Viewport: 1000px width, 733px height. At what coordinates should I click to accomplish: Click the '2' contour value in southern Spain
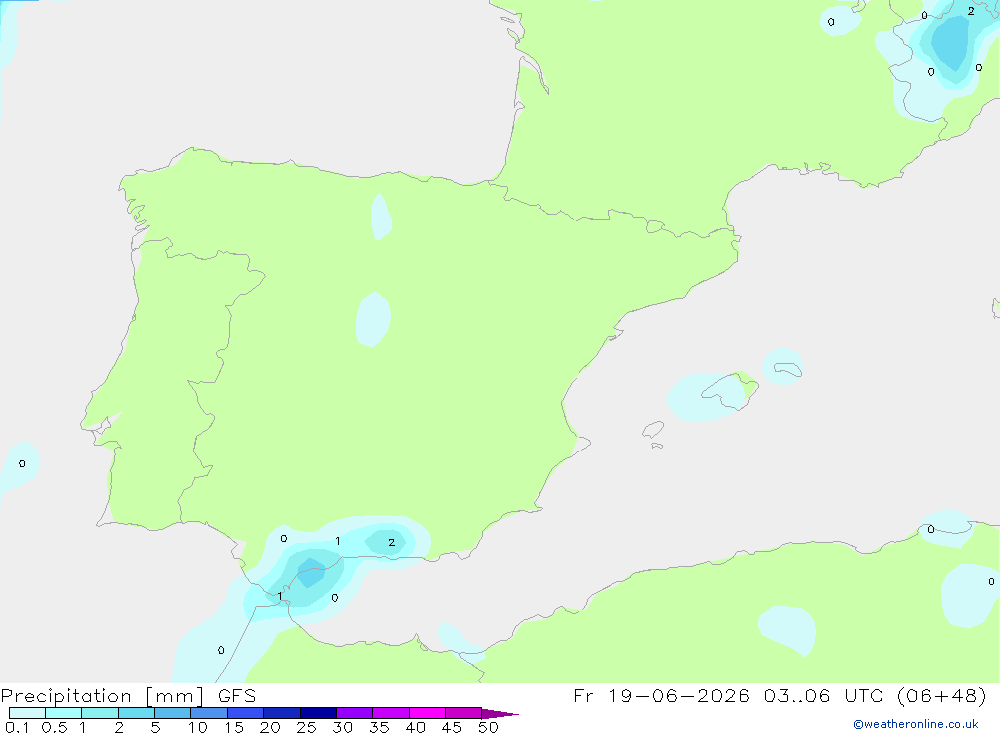(x=392, y=542)
